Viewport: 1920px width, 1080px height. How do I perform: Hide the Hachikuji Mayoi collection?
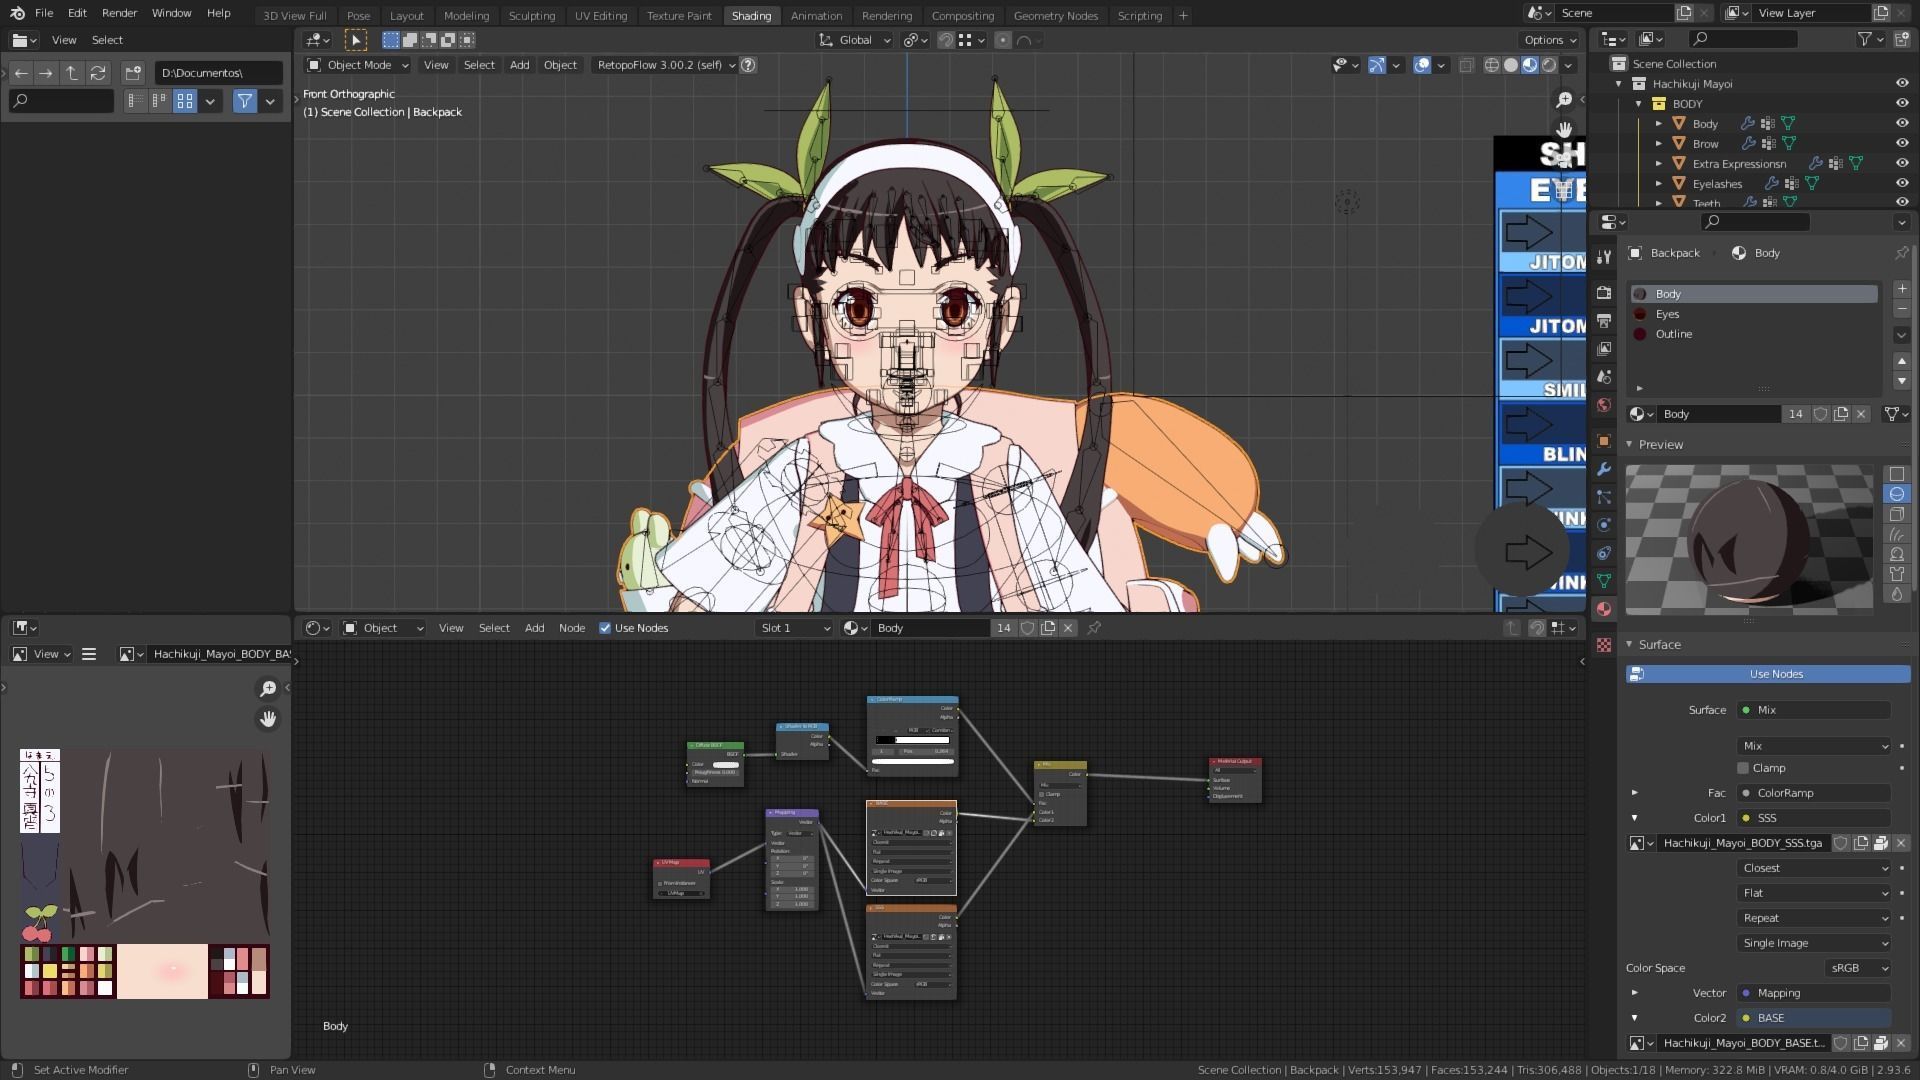pos(1902,84)
